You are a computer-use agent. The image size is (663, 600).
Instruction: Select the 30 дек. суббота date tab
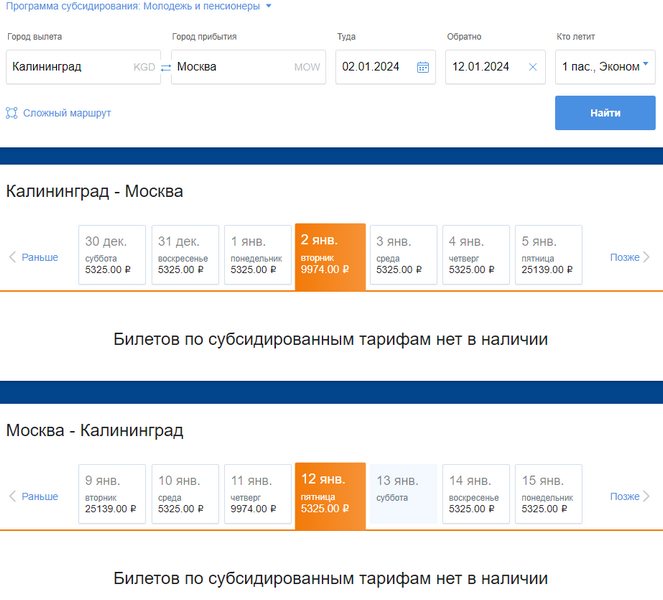point(112,255)
